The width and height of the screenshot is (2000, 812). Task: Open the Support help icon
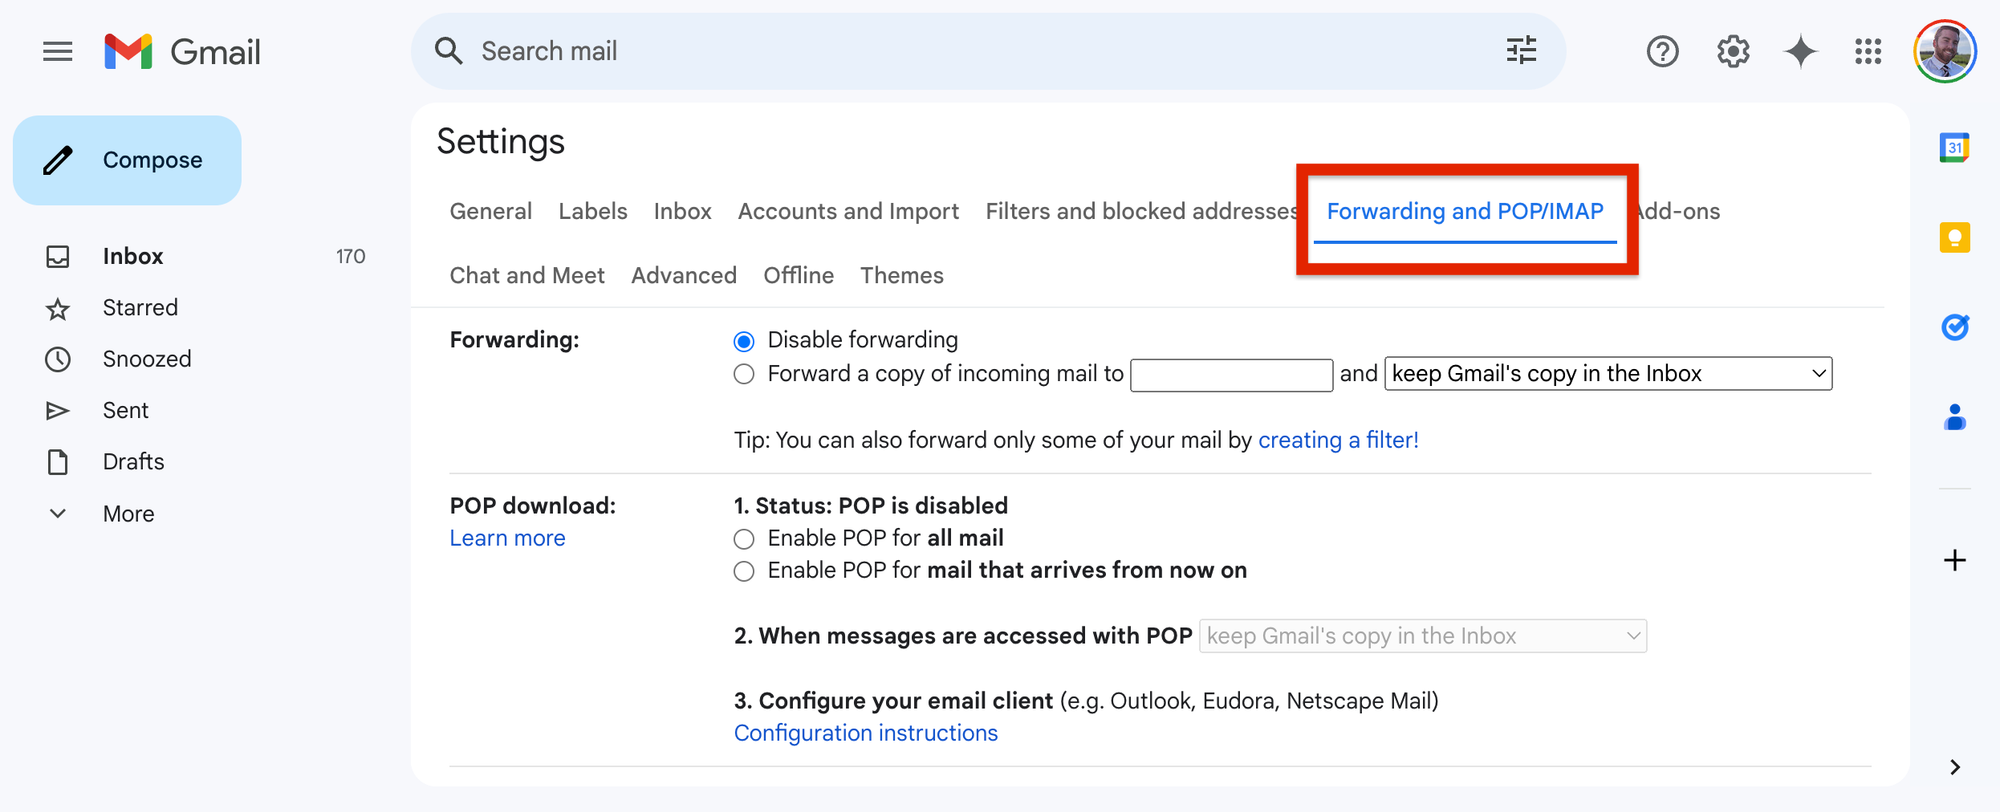pos(1662,51)
